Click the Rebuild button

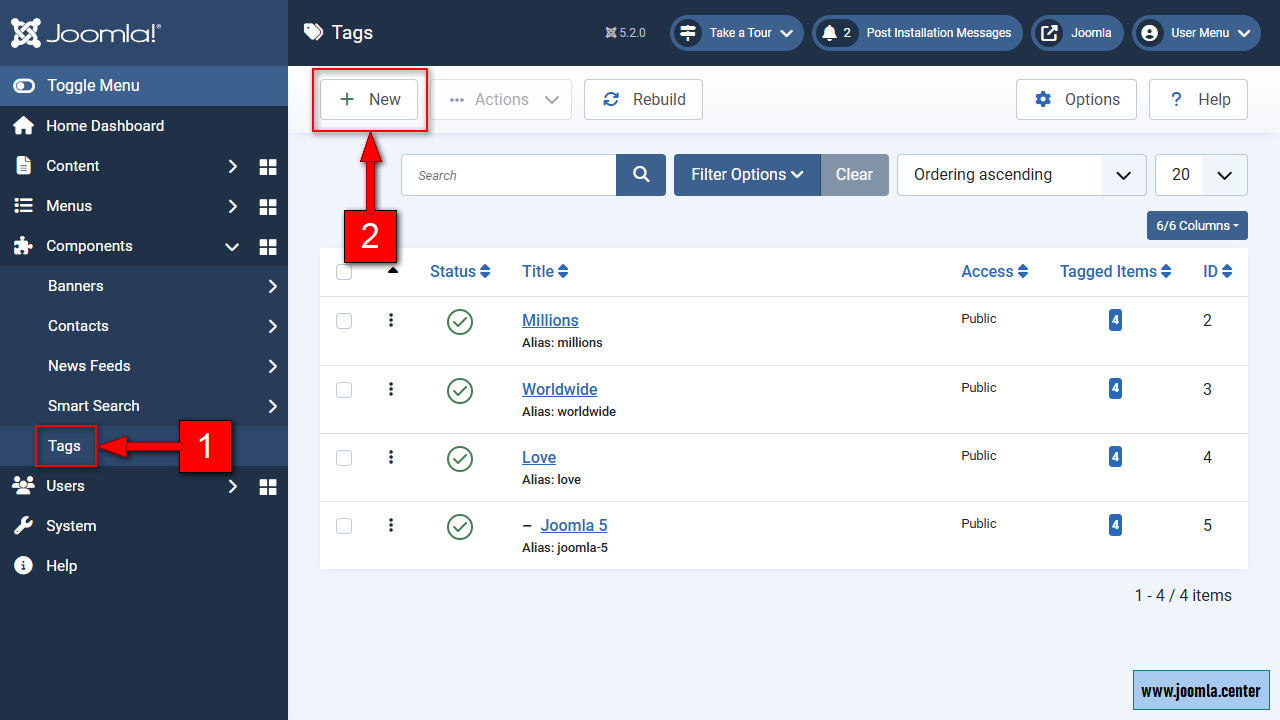click(x=643, y=100)
